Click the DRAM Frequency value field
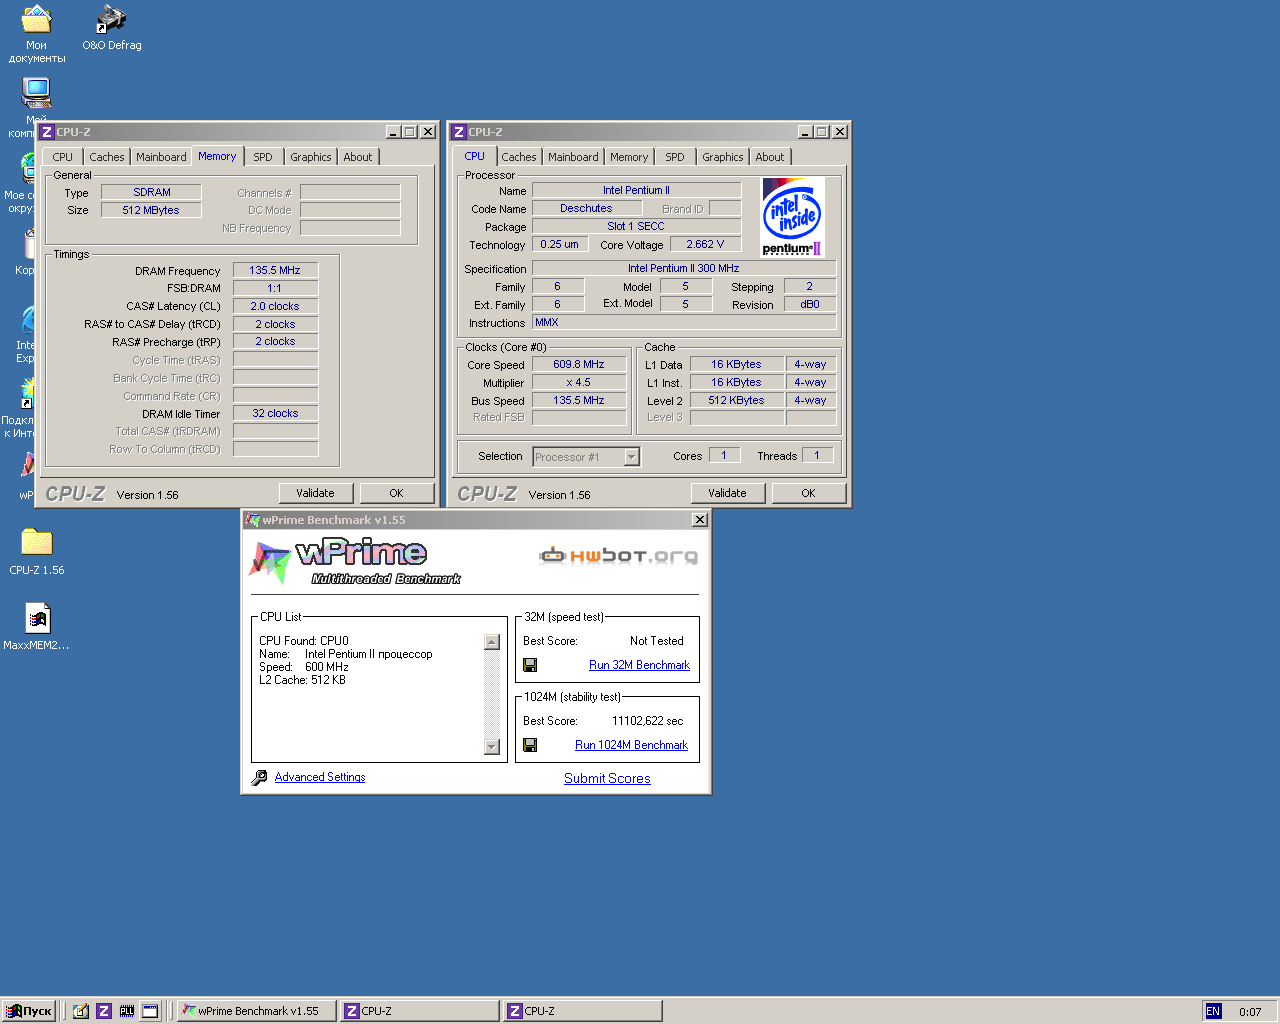The height and width of the screenshot is (1024, 1280). pyautogui.click(x=276, y=270)
